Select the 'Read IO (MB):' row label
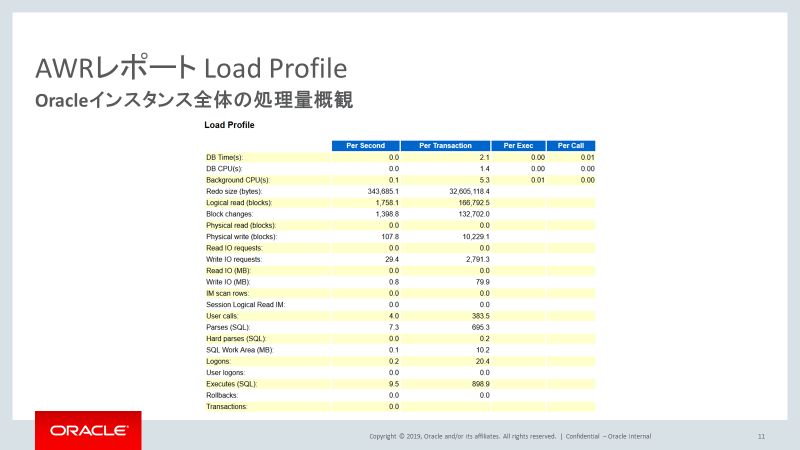Viewport: 800px width, 450px height. point(229,271)
